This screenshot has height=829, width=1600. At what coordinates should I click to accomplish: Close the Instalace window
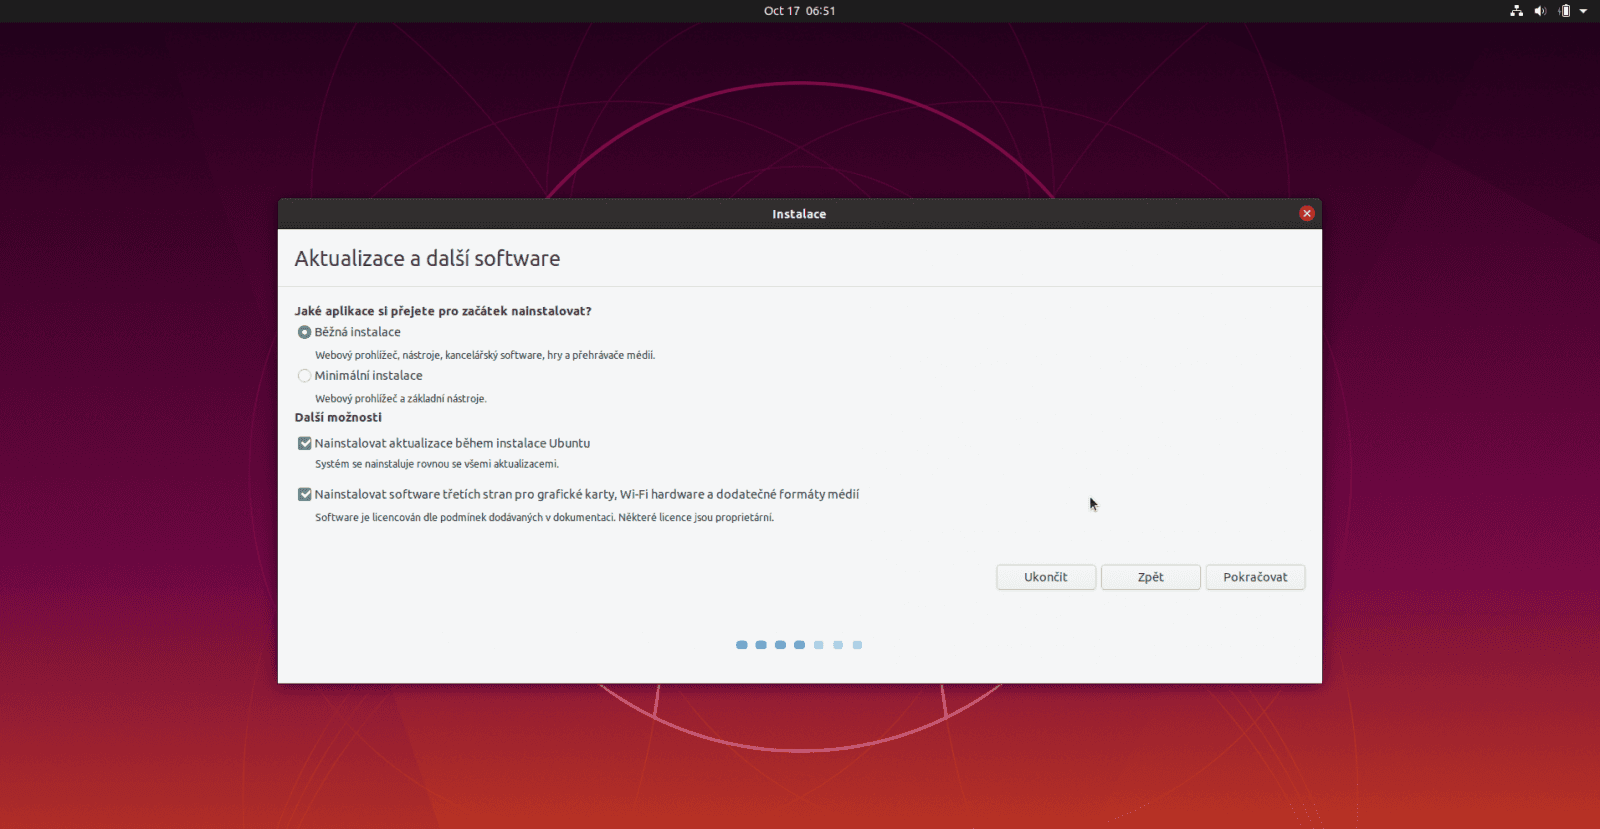point(1306,213)
